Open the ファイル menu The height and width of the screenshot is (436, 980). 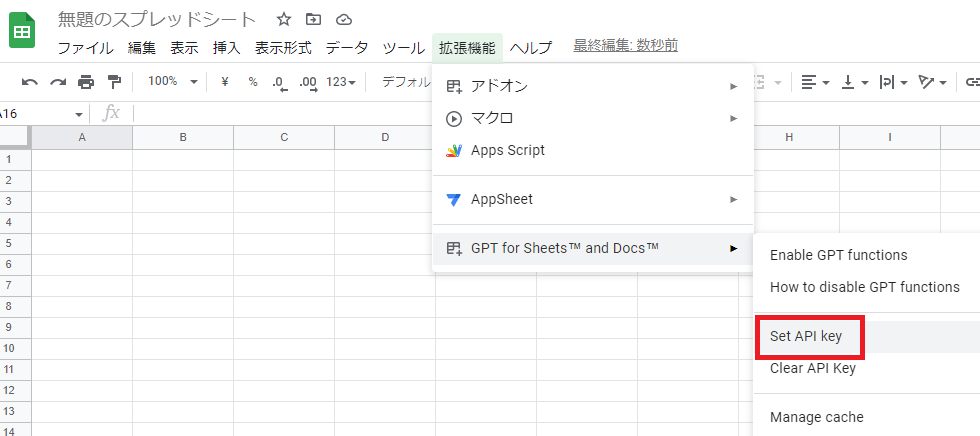[x=86, y=47]
